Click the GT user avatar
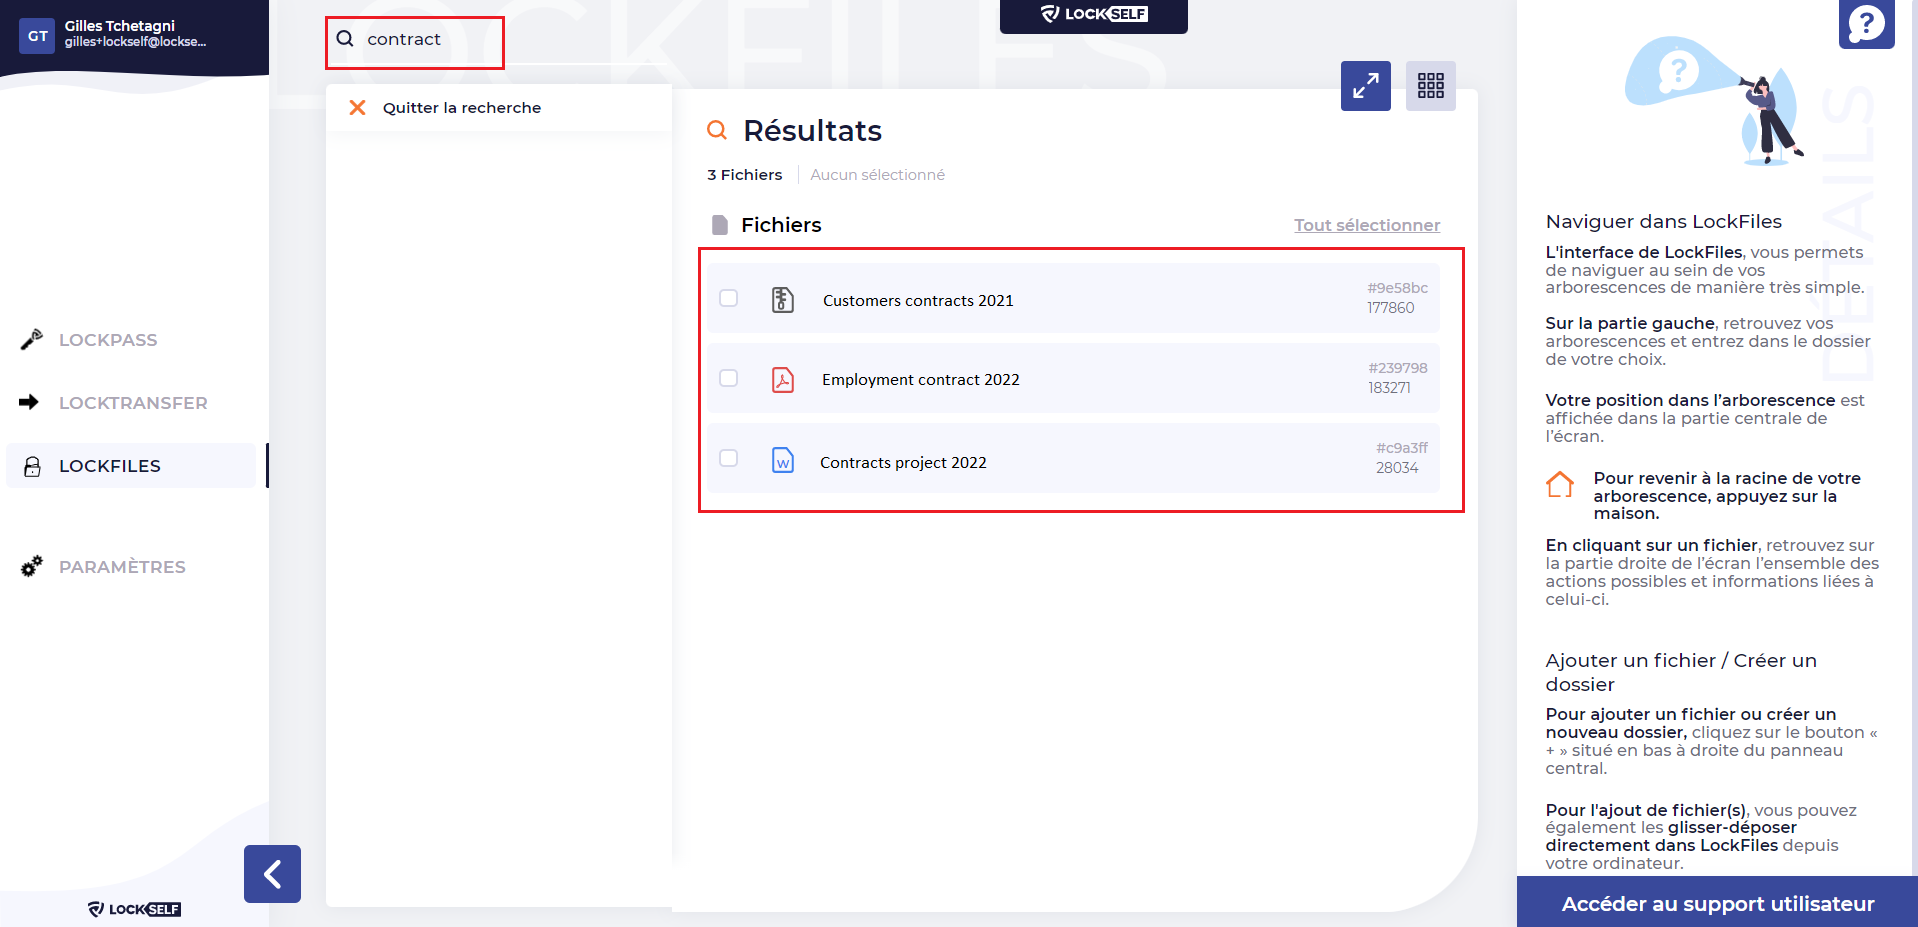The image size is (1918, 927). (x=37, y=36)
